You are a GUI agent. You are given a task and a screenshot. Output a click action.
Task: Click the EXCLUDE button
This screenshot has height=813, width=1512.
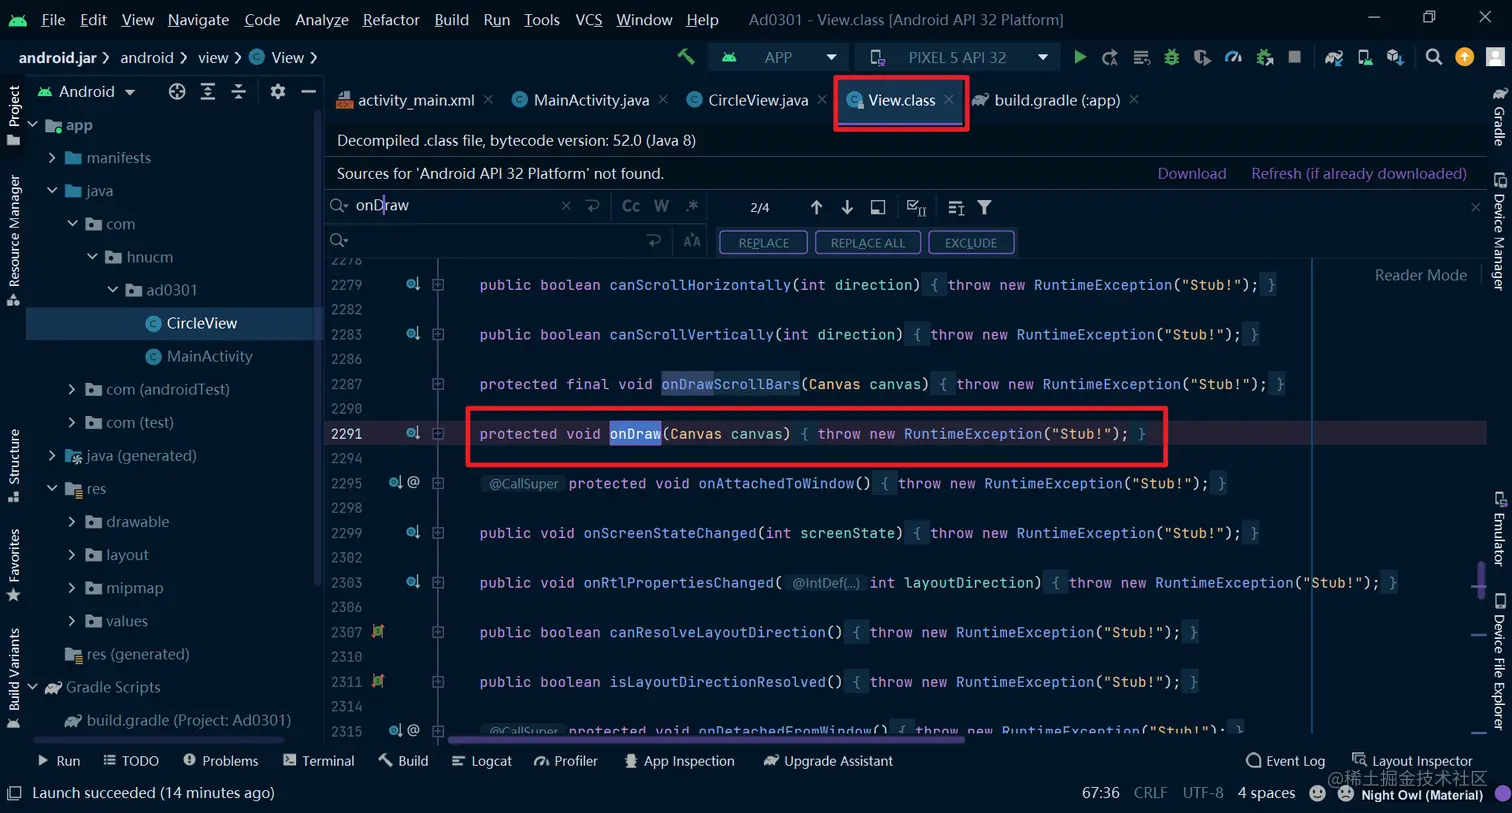click(971, 243)
